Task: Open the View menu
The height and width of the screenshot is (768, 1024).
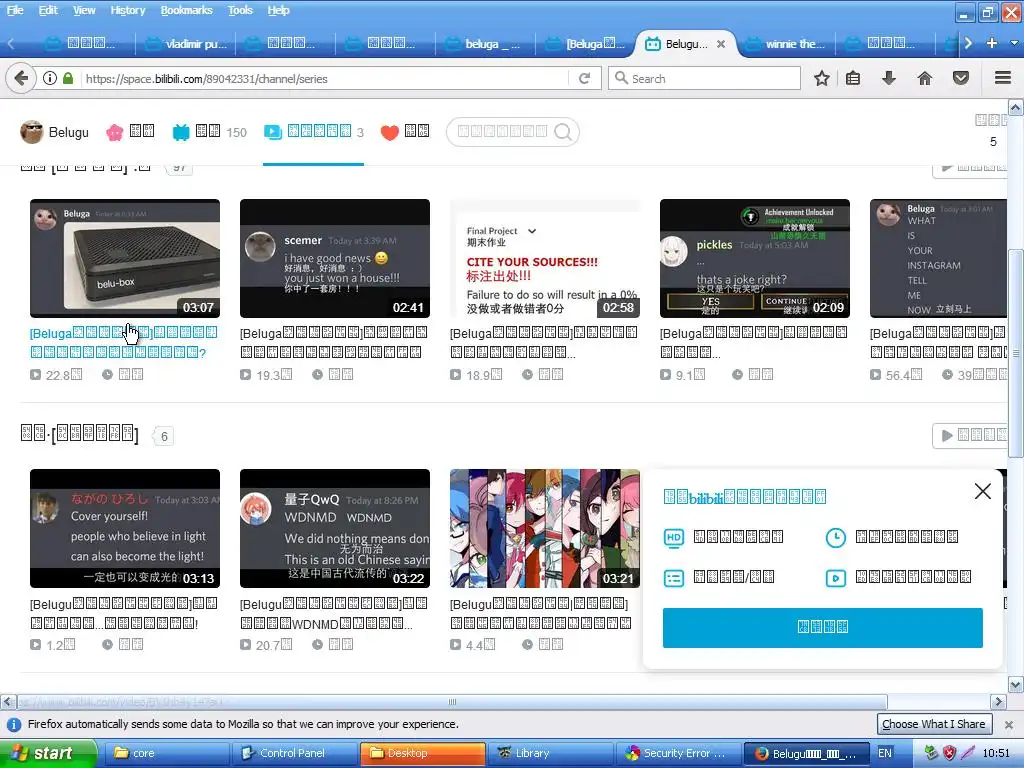Action: 84,10
